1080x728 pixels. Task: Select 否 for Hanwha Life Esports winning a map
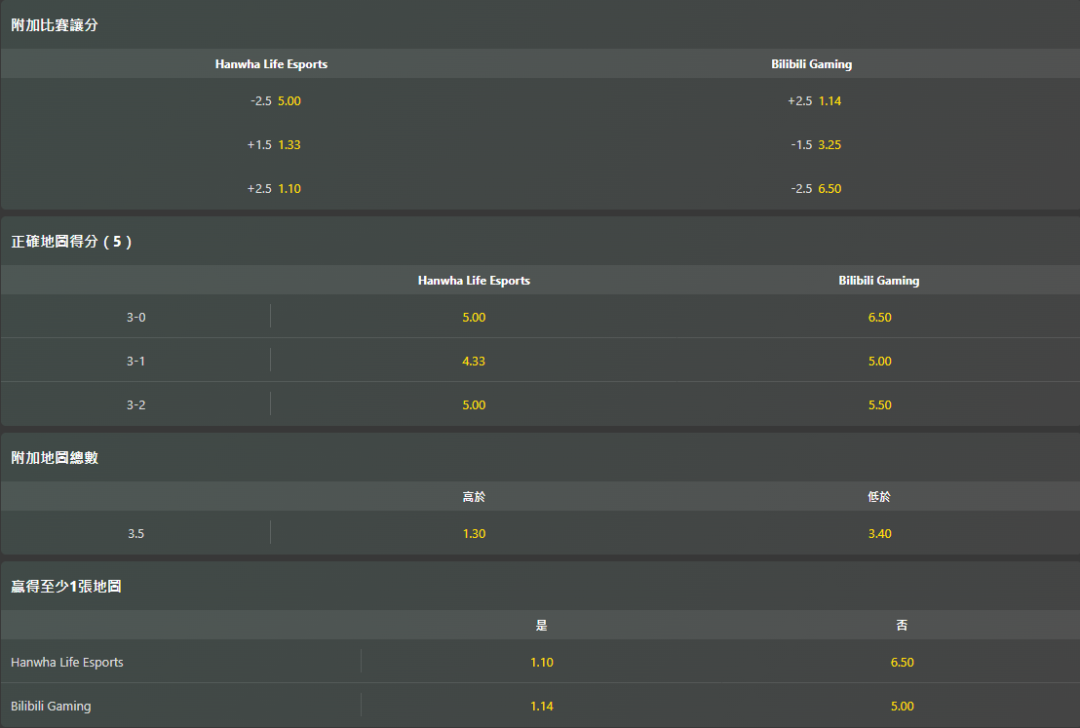902,662
